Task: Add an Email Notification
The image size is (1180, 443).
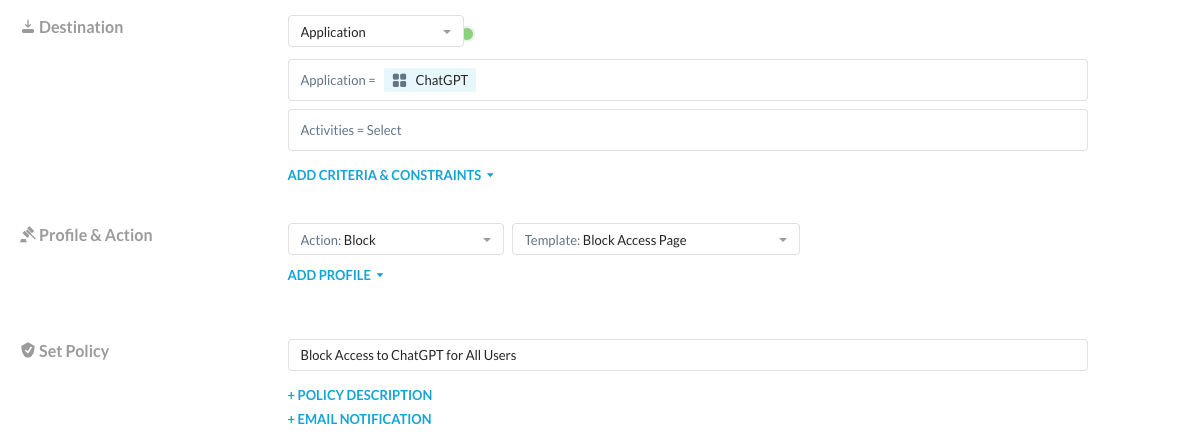Action: point(360,419)
